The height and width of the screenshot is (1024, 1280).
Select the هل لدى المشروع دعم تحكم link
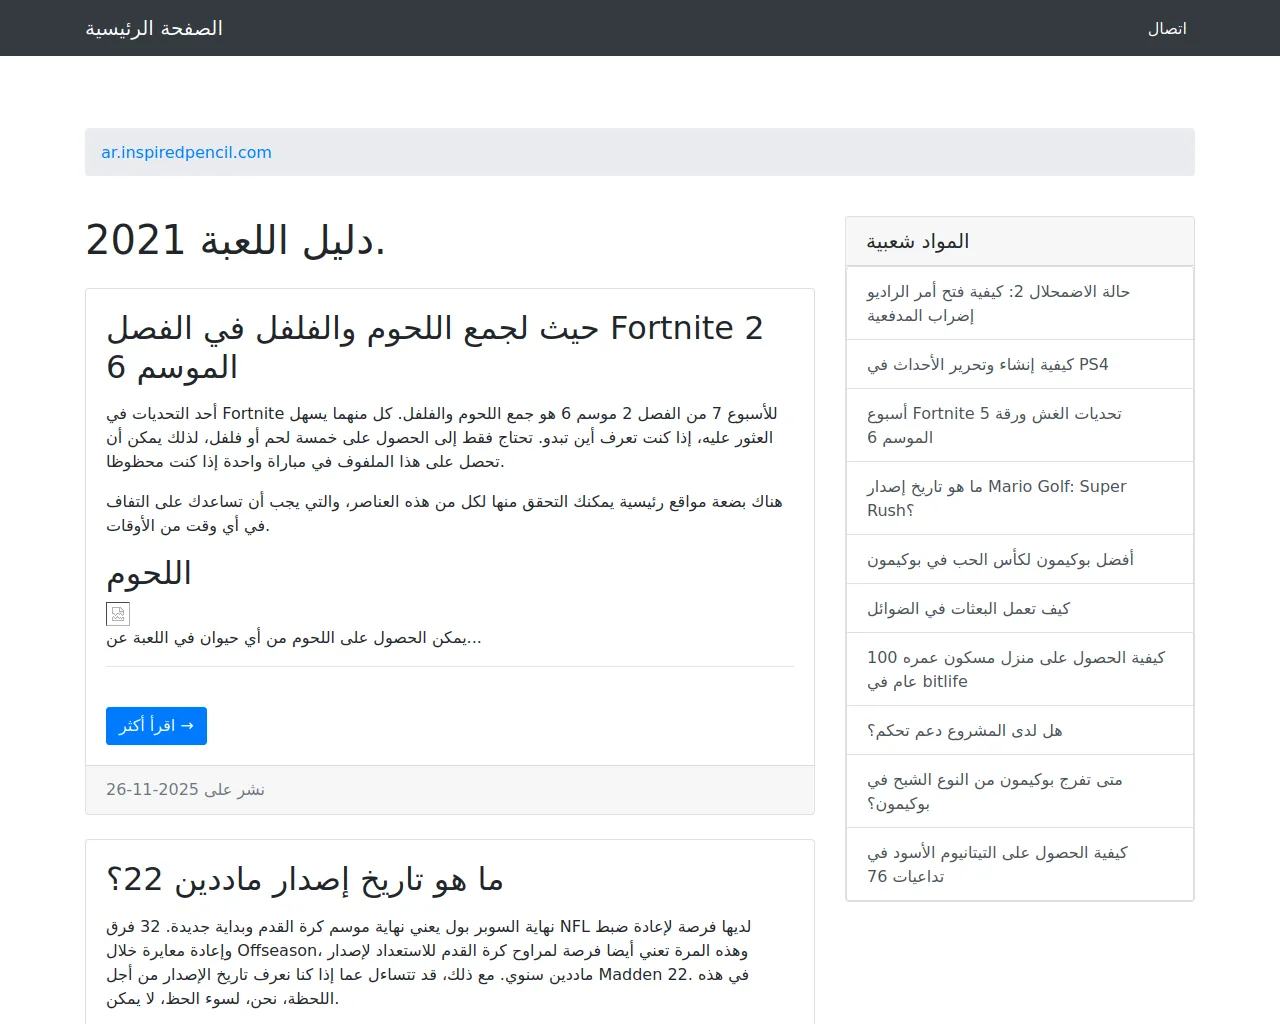[964, 730]
